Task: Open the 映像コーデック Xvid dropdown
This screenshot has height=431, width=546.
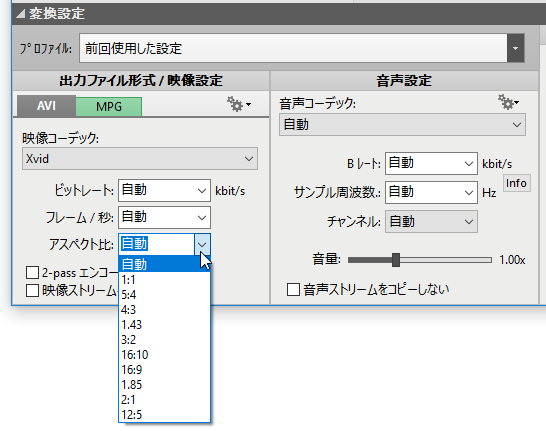Action: coord(140,159)
